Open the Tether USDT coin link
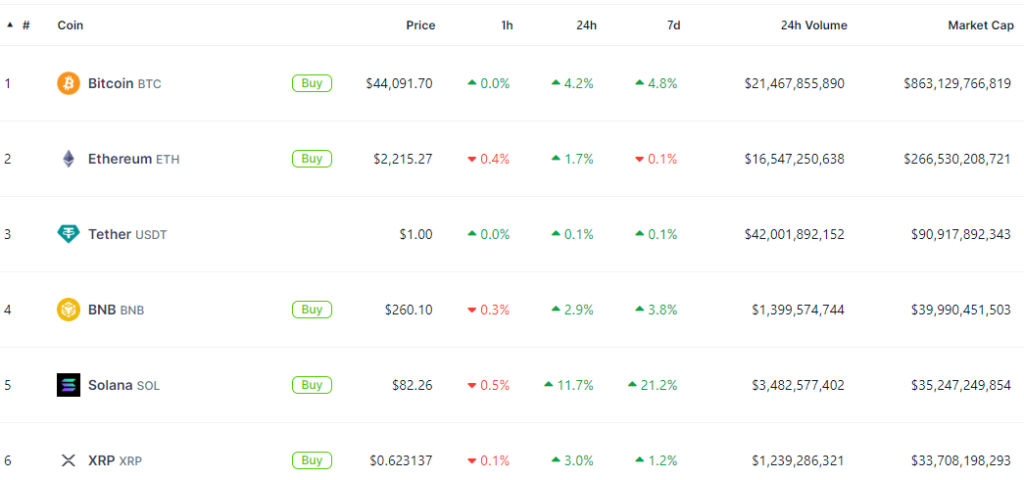Image resolution: width=1024 pixels, height=480 pixels. click(x=127, y=234)
